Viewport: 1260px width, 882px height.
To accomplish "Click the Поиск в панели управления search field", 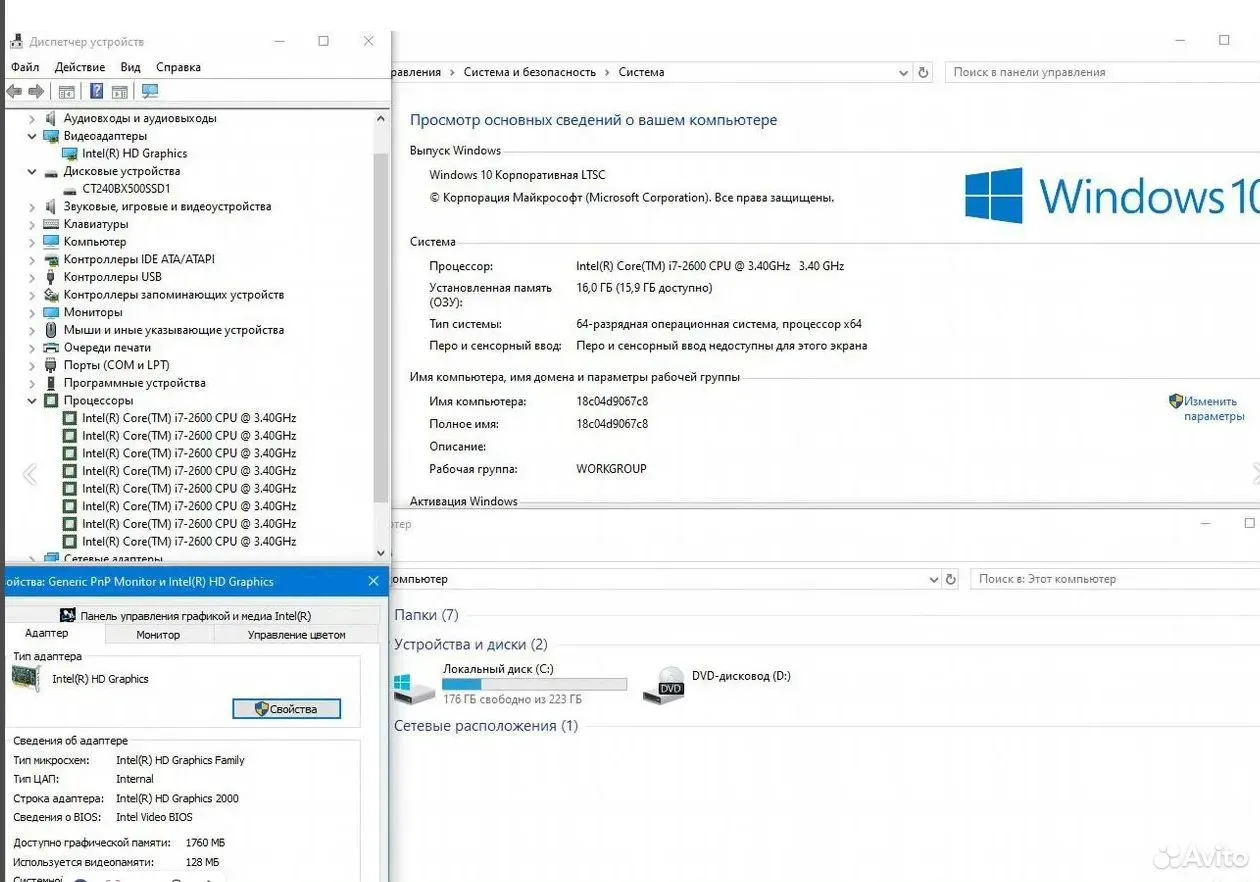I will (1103, 72).
